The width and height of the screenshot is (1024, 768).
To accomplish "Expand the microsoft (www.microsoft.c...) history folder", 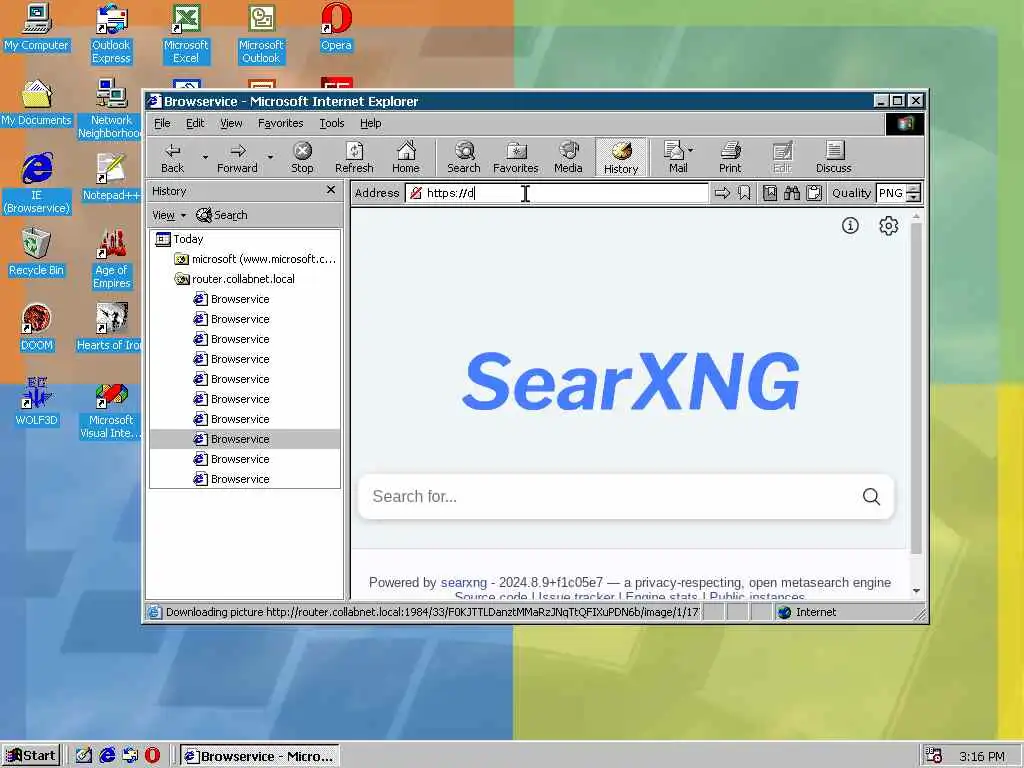I will [x=255, y=259].
